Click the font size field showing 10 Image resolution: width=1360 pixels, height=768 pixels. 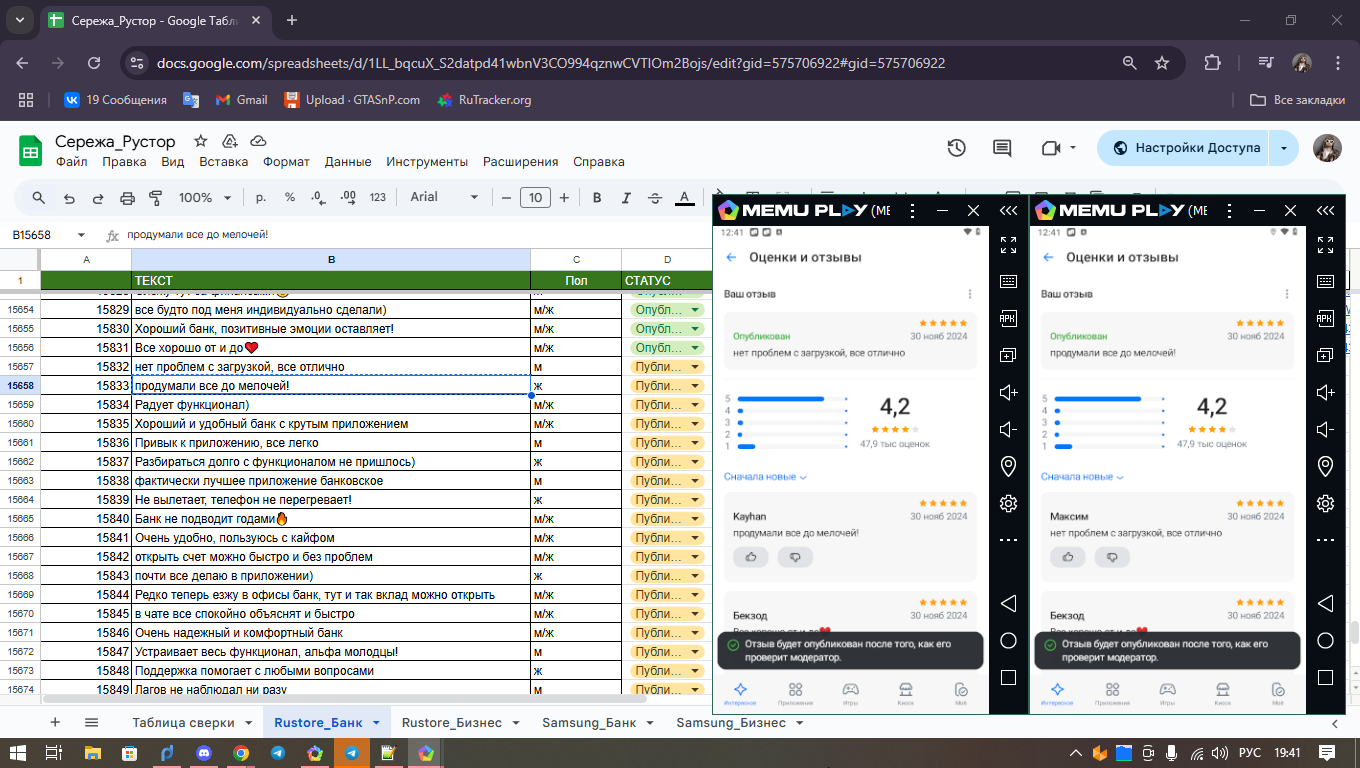pos(535,197)
